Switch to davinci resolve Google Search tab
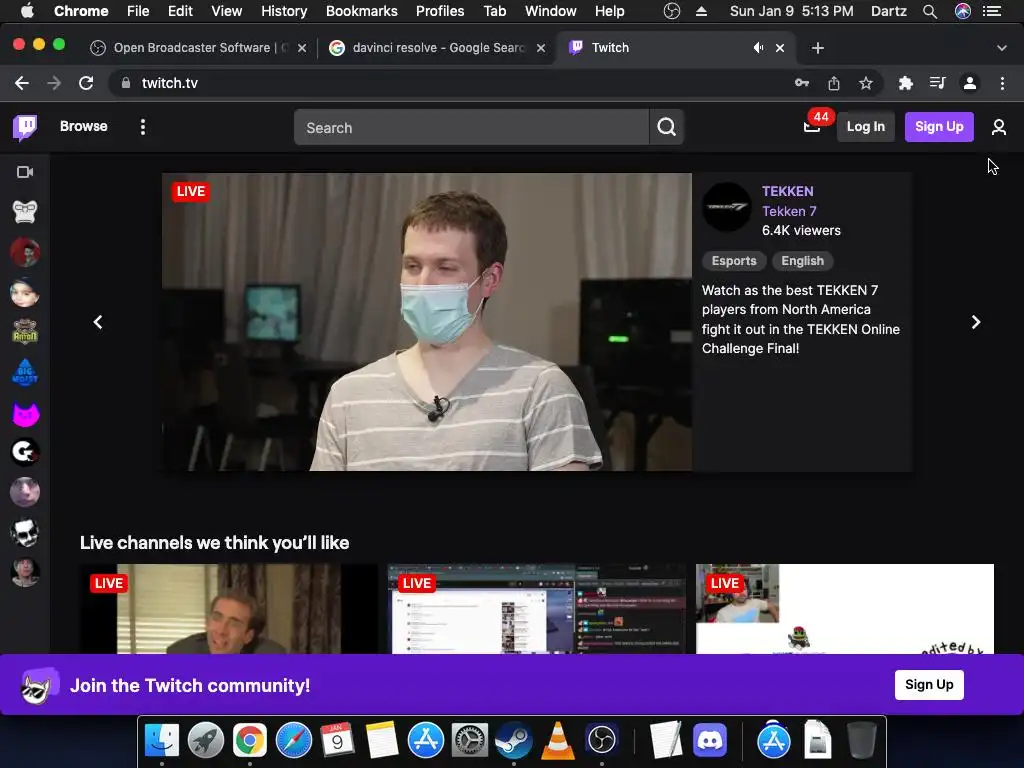 coord(438,48)
